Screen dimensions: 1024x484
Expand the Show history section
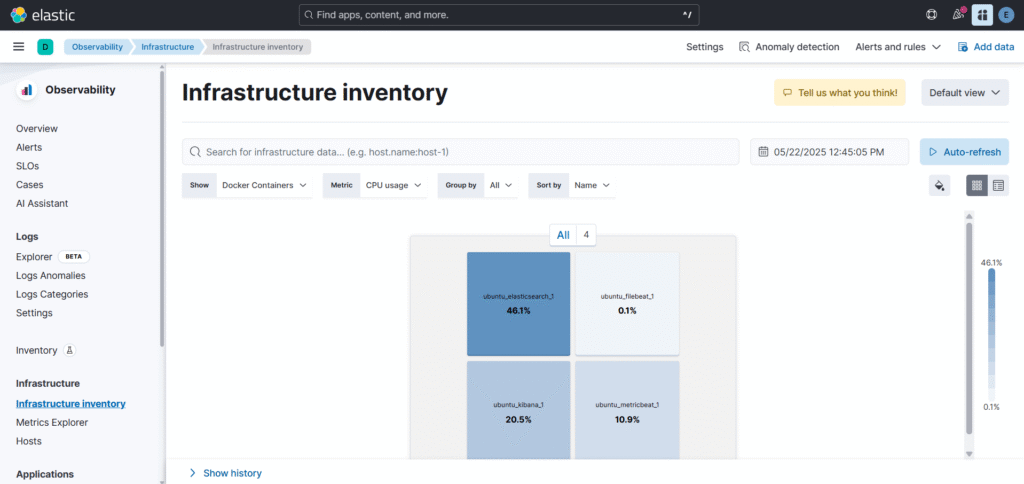click(225, 473)
